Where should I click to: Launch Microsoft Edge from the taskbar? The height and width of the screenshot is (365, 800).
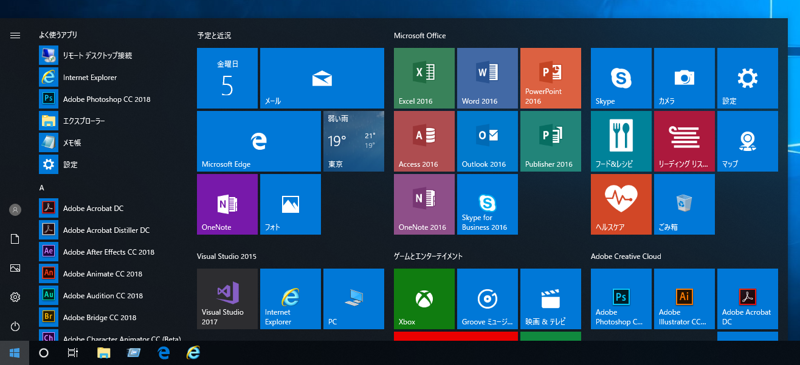click(x=163, y=353)
